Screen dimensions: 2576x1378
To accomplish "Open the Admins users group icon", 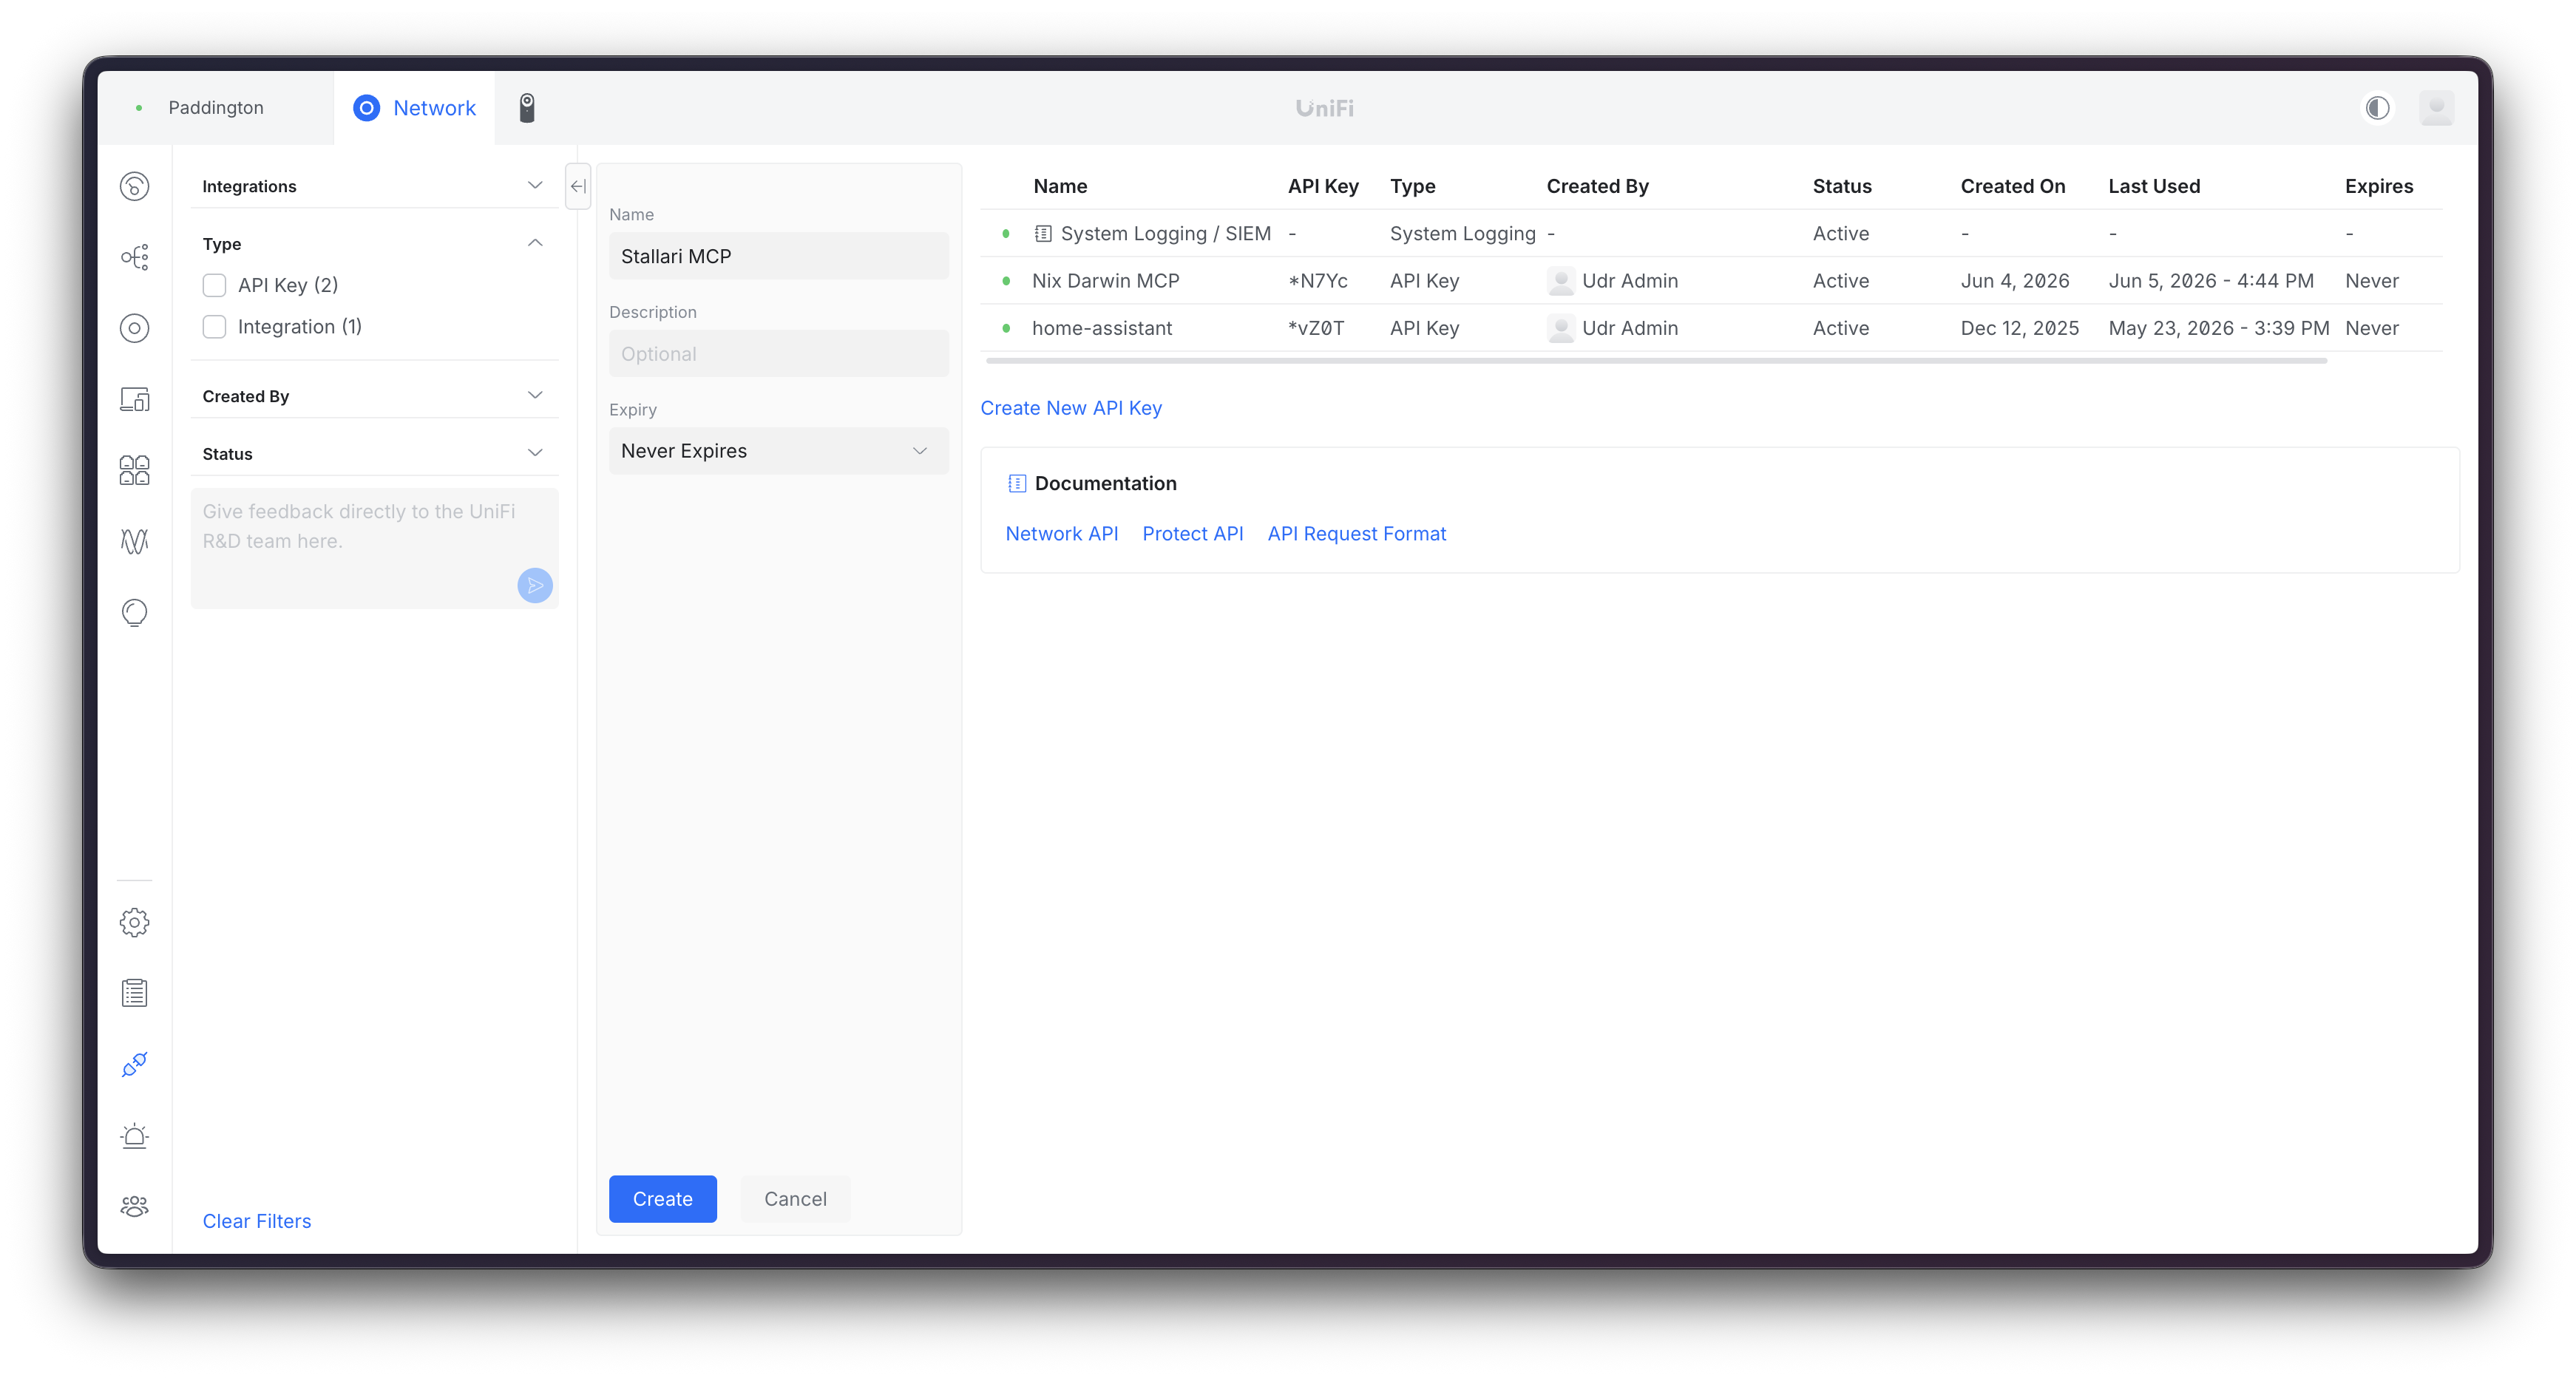I will (x=134, y=1206).
